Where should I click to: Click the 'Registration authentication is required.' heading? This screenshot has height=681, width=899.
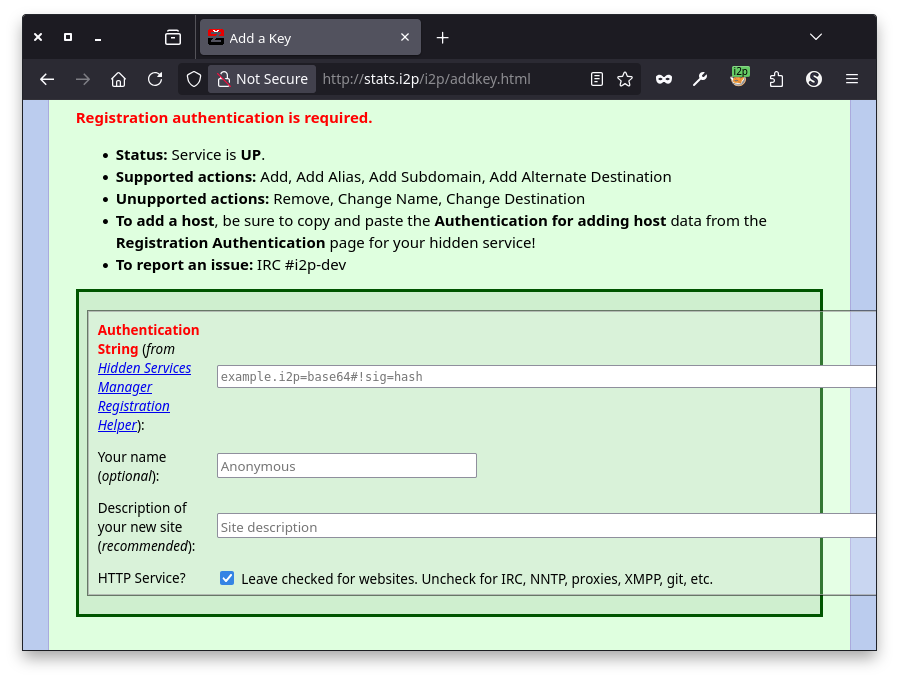tap(224, 118)
